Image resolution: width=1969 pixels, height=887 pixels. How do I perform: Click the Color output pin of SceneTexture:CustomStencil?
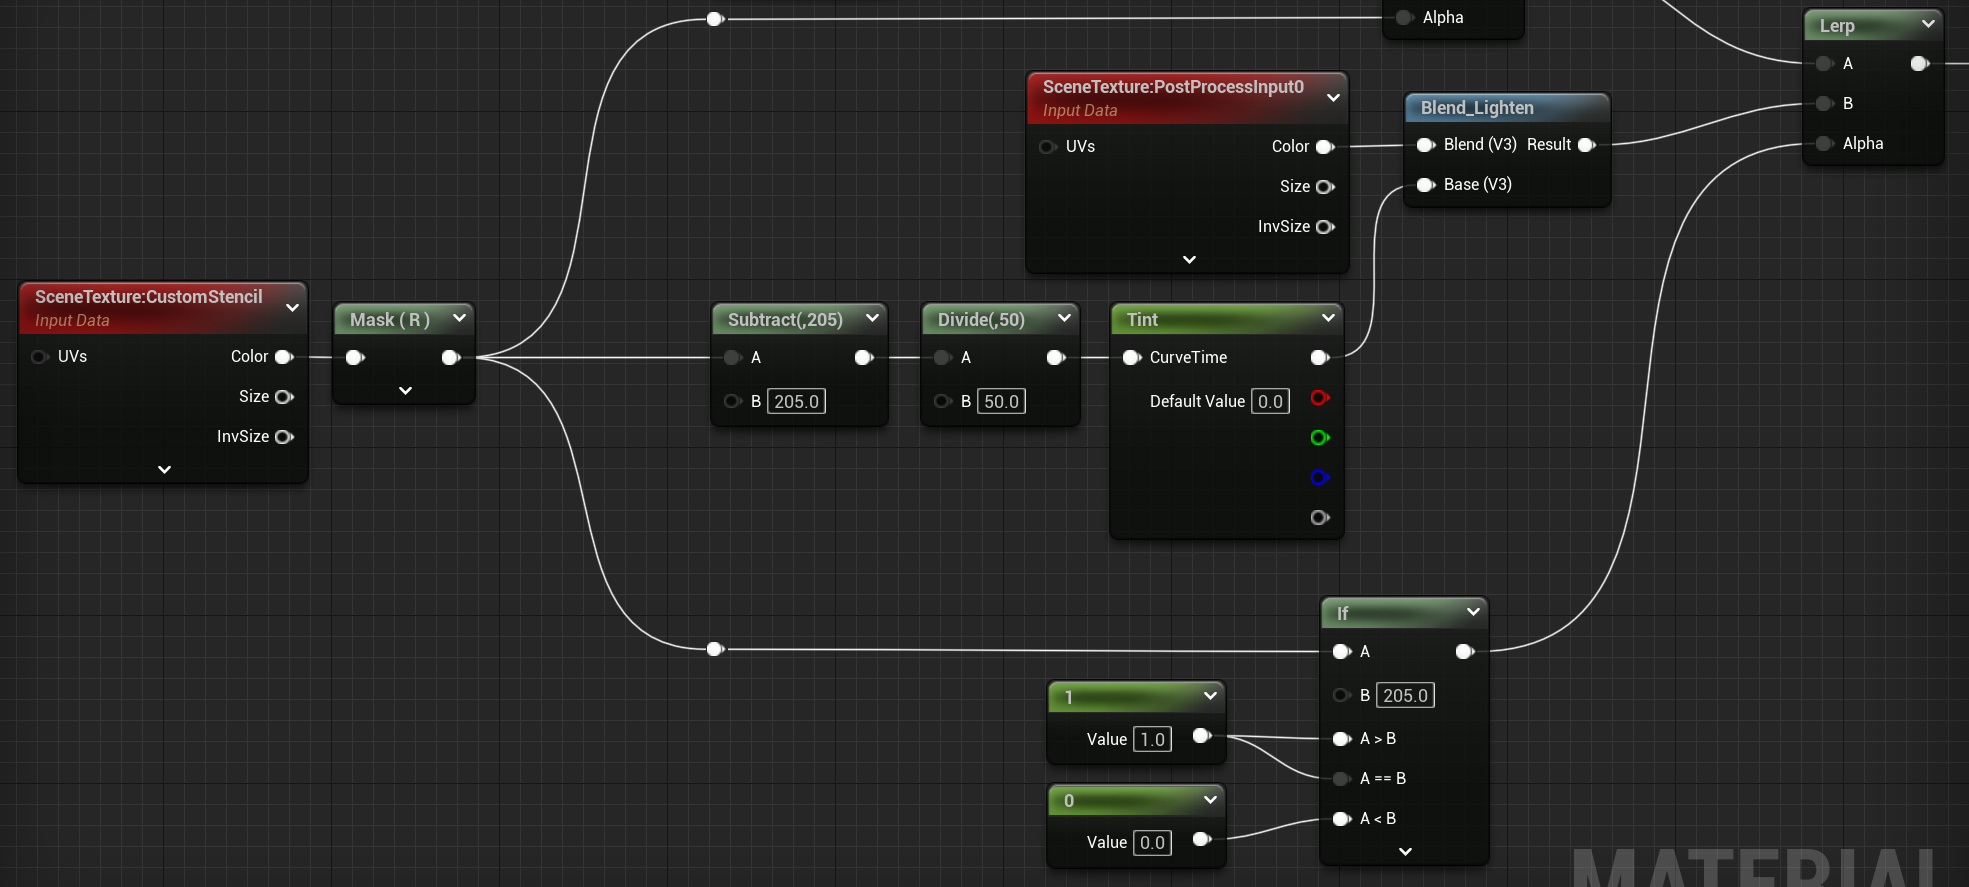pos(283,357)
